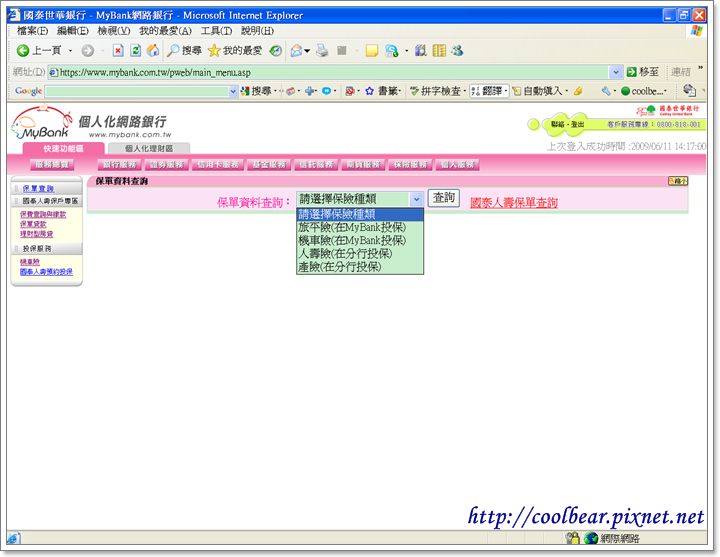The width and height of the screenshot is (720, 557).
Task: Click the highlighter pen icon on the Google toolbar
Action: coord(578,91)
